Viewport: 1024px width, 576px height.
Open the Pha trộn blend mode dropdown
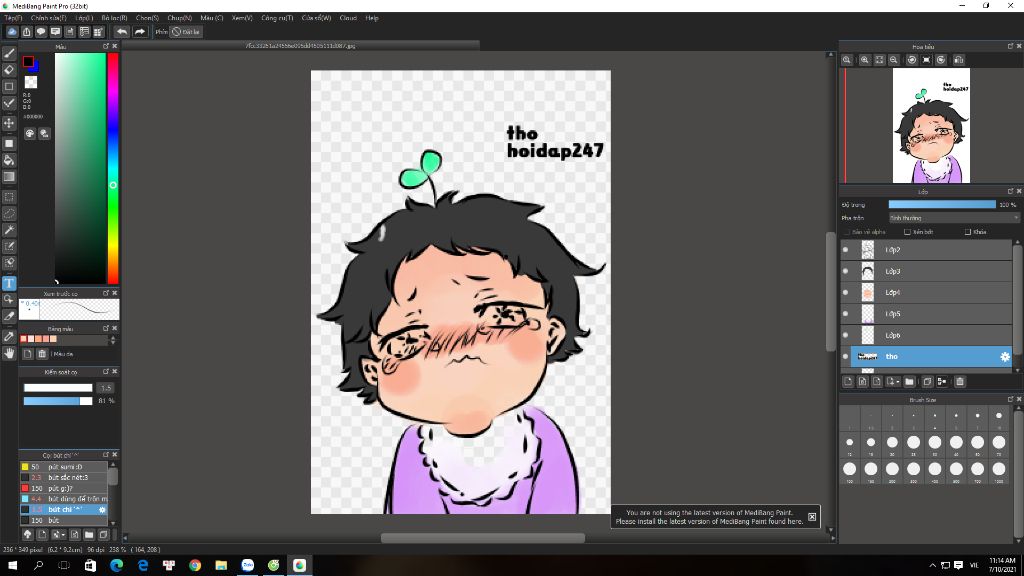(x=953, y=218)
